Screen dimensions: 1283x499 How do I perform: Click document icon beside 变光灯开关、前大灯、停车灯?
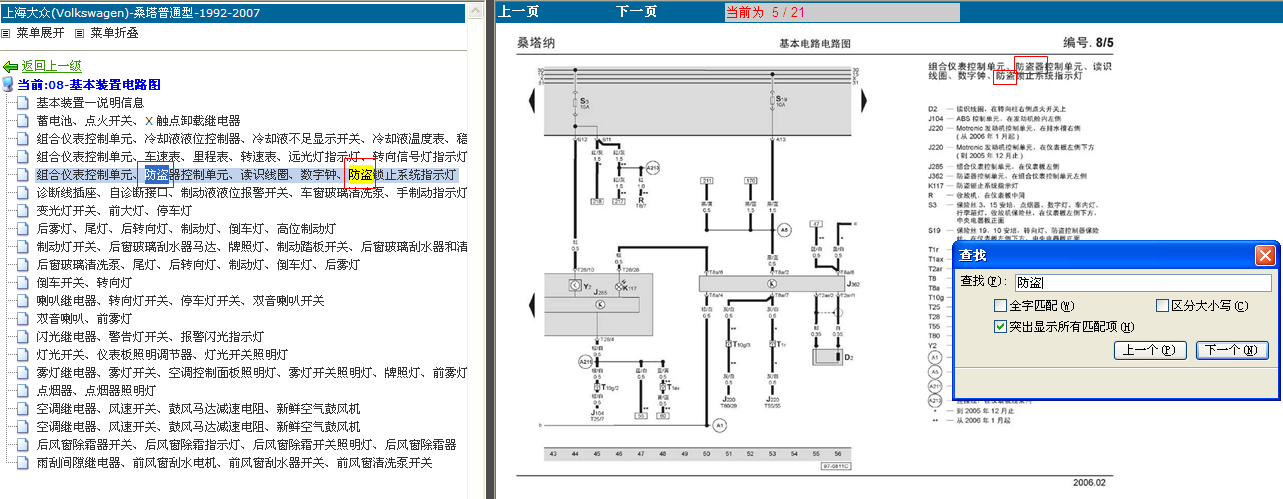(x=23, y=210)
